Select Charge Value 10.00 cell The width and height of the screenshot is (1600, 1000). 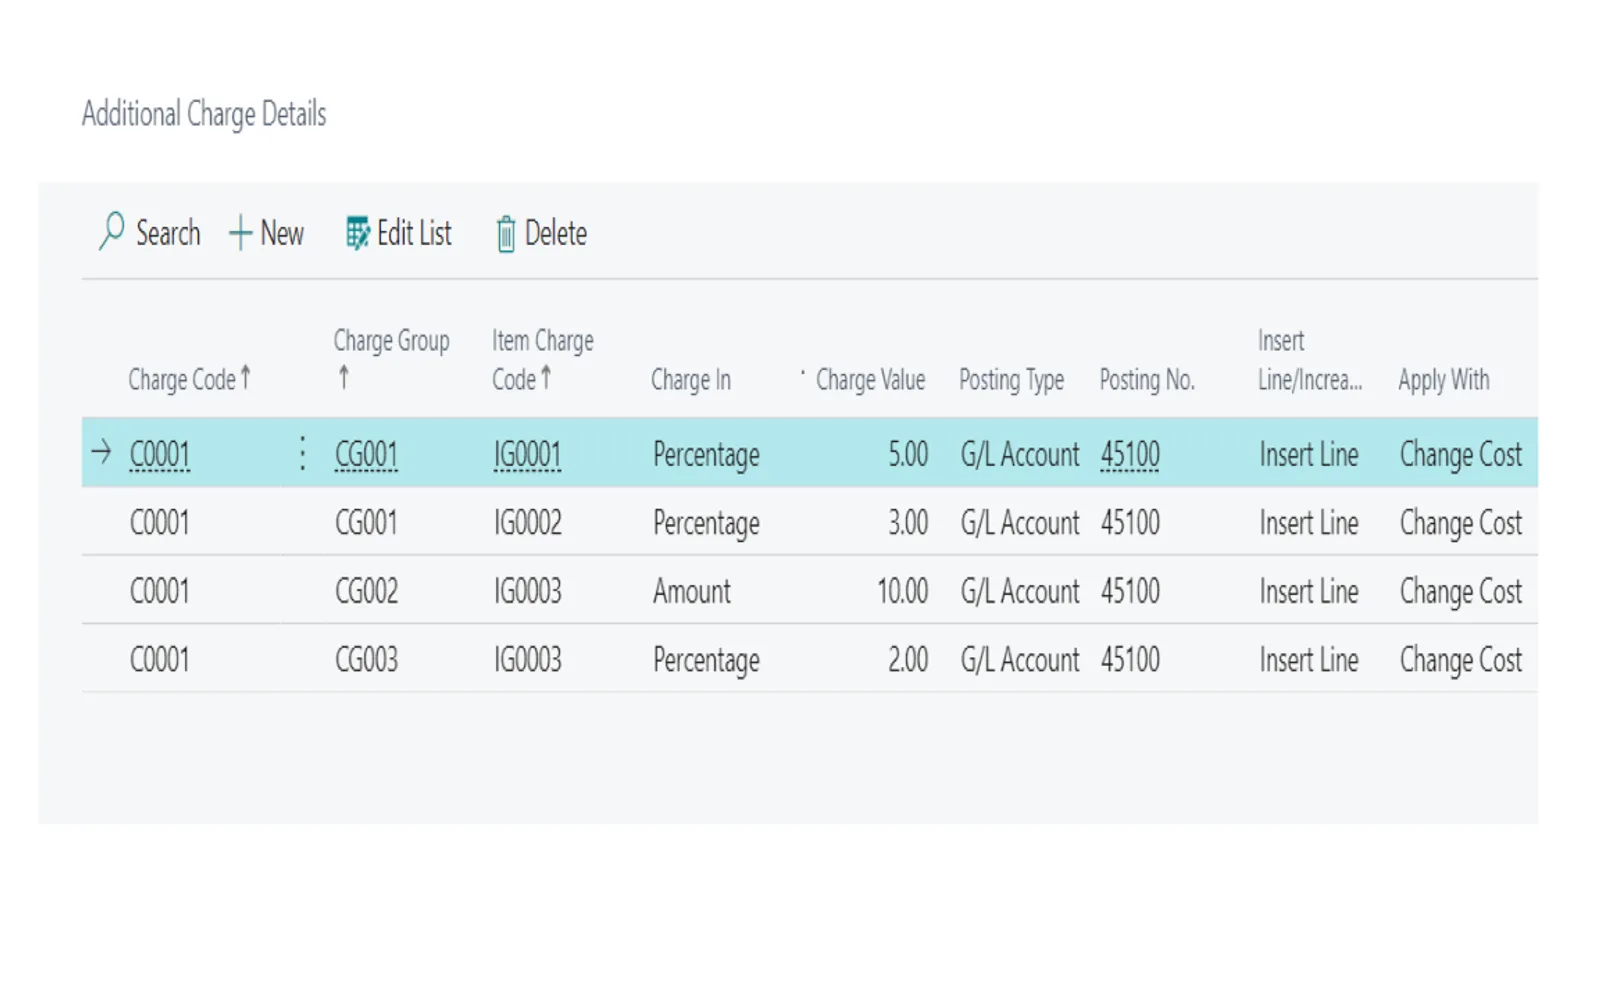(x=903, y=591)
